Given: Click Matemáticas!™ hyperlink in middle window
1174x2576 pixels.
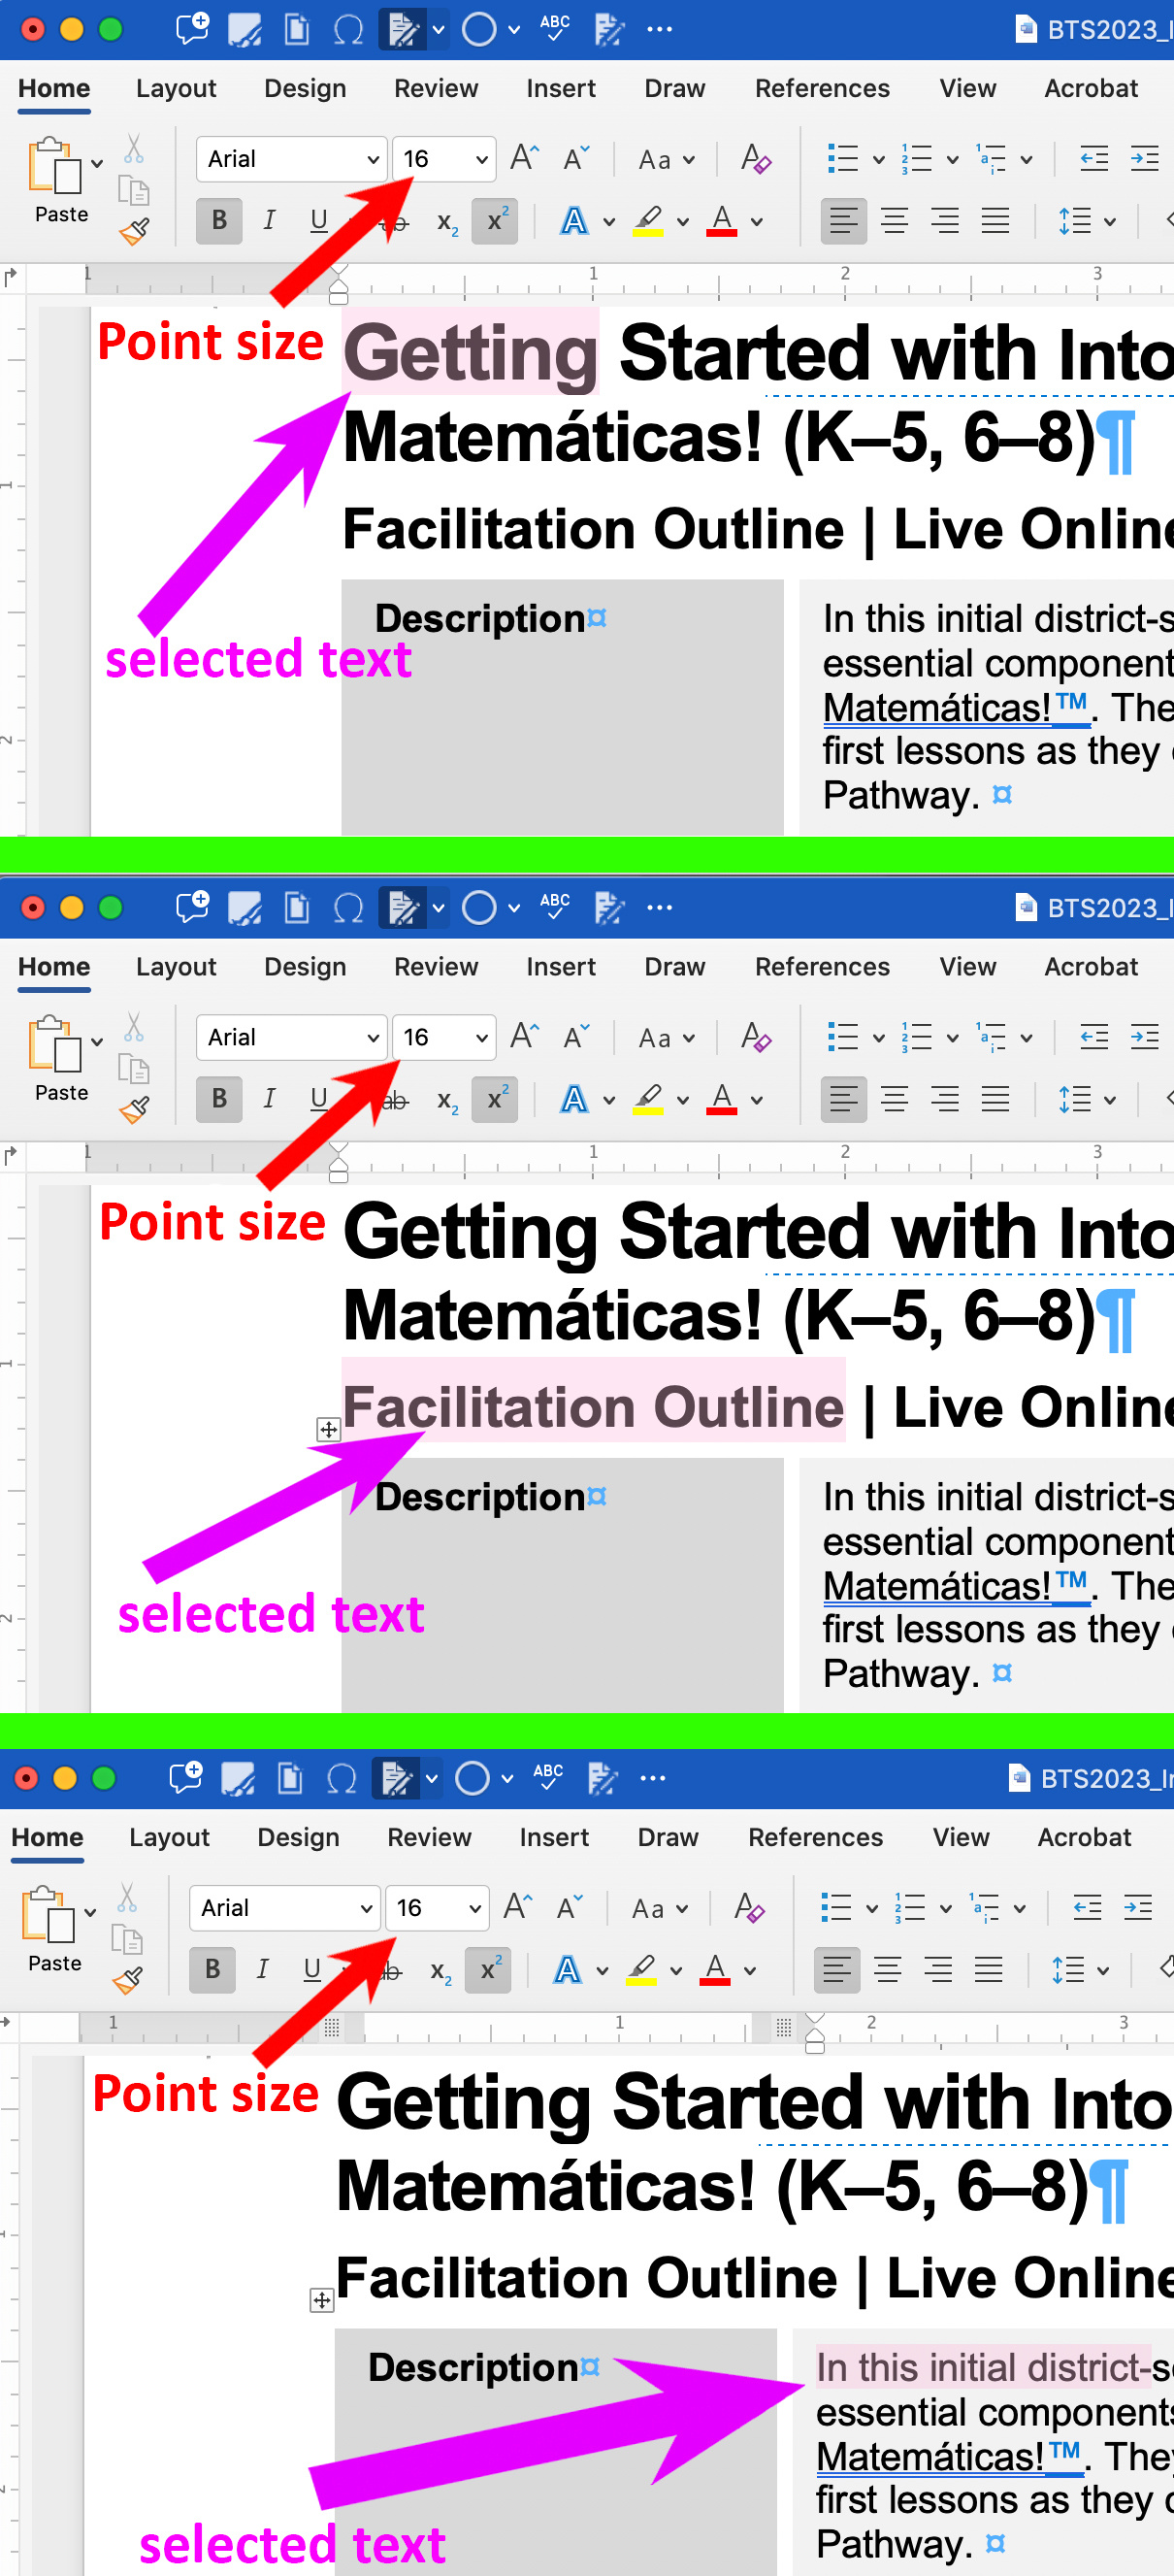Looking at the screenshot, I should (955, 1586).
